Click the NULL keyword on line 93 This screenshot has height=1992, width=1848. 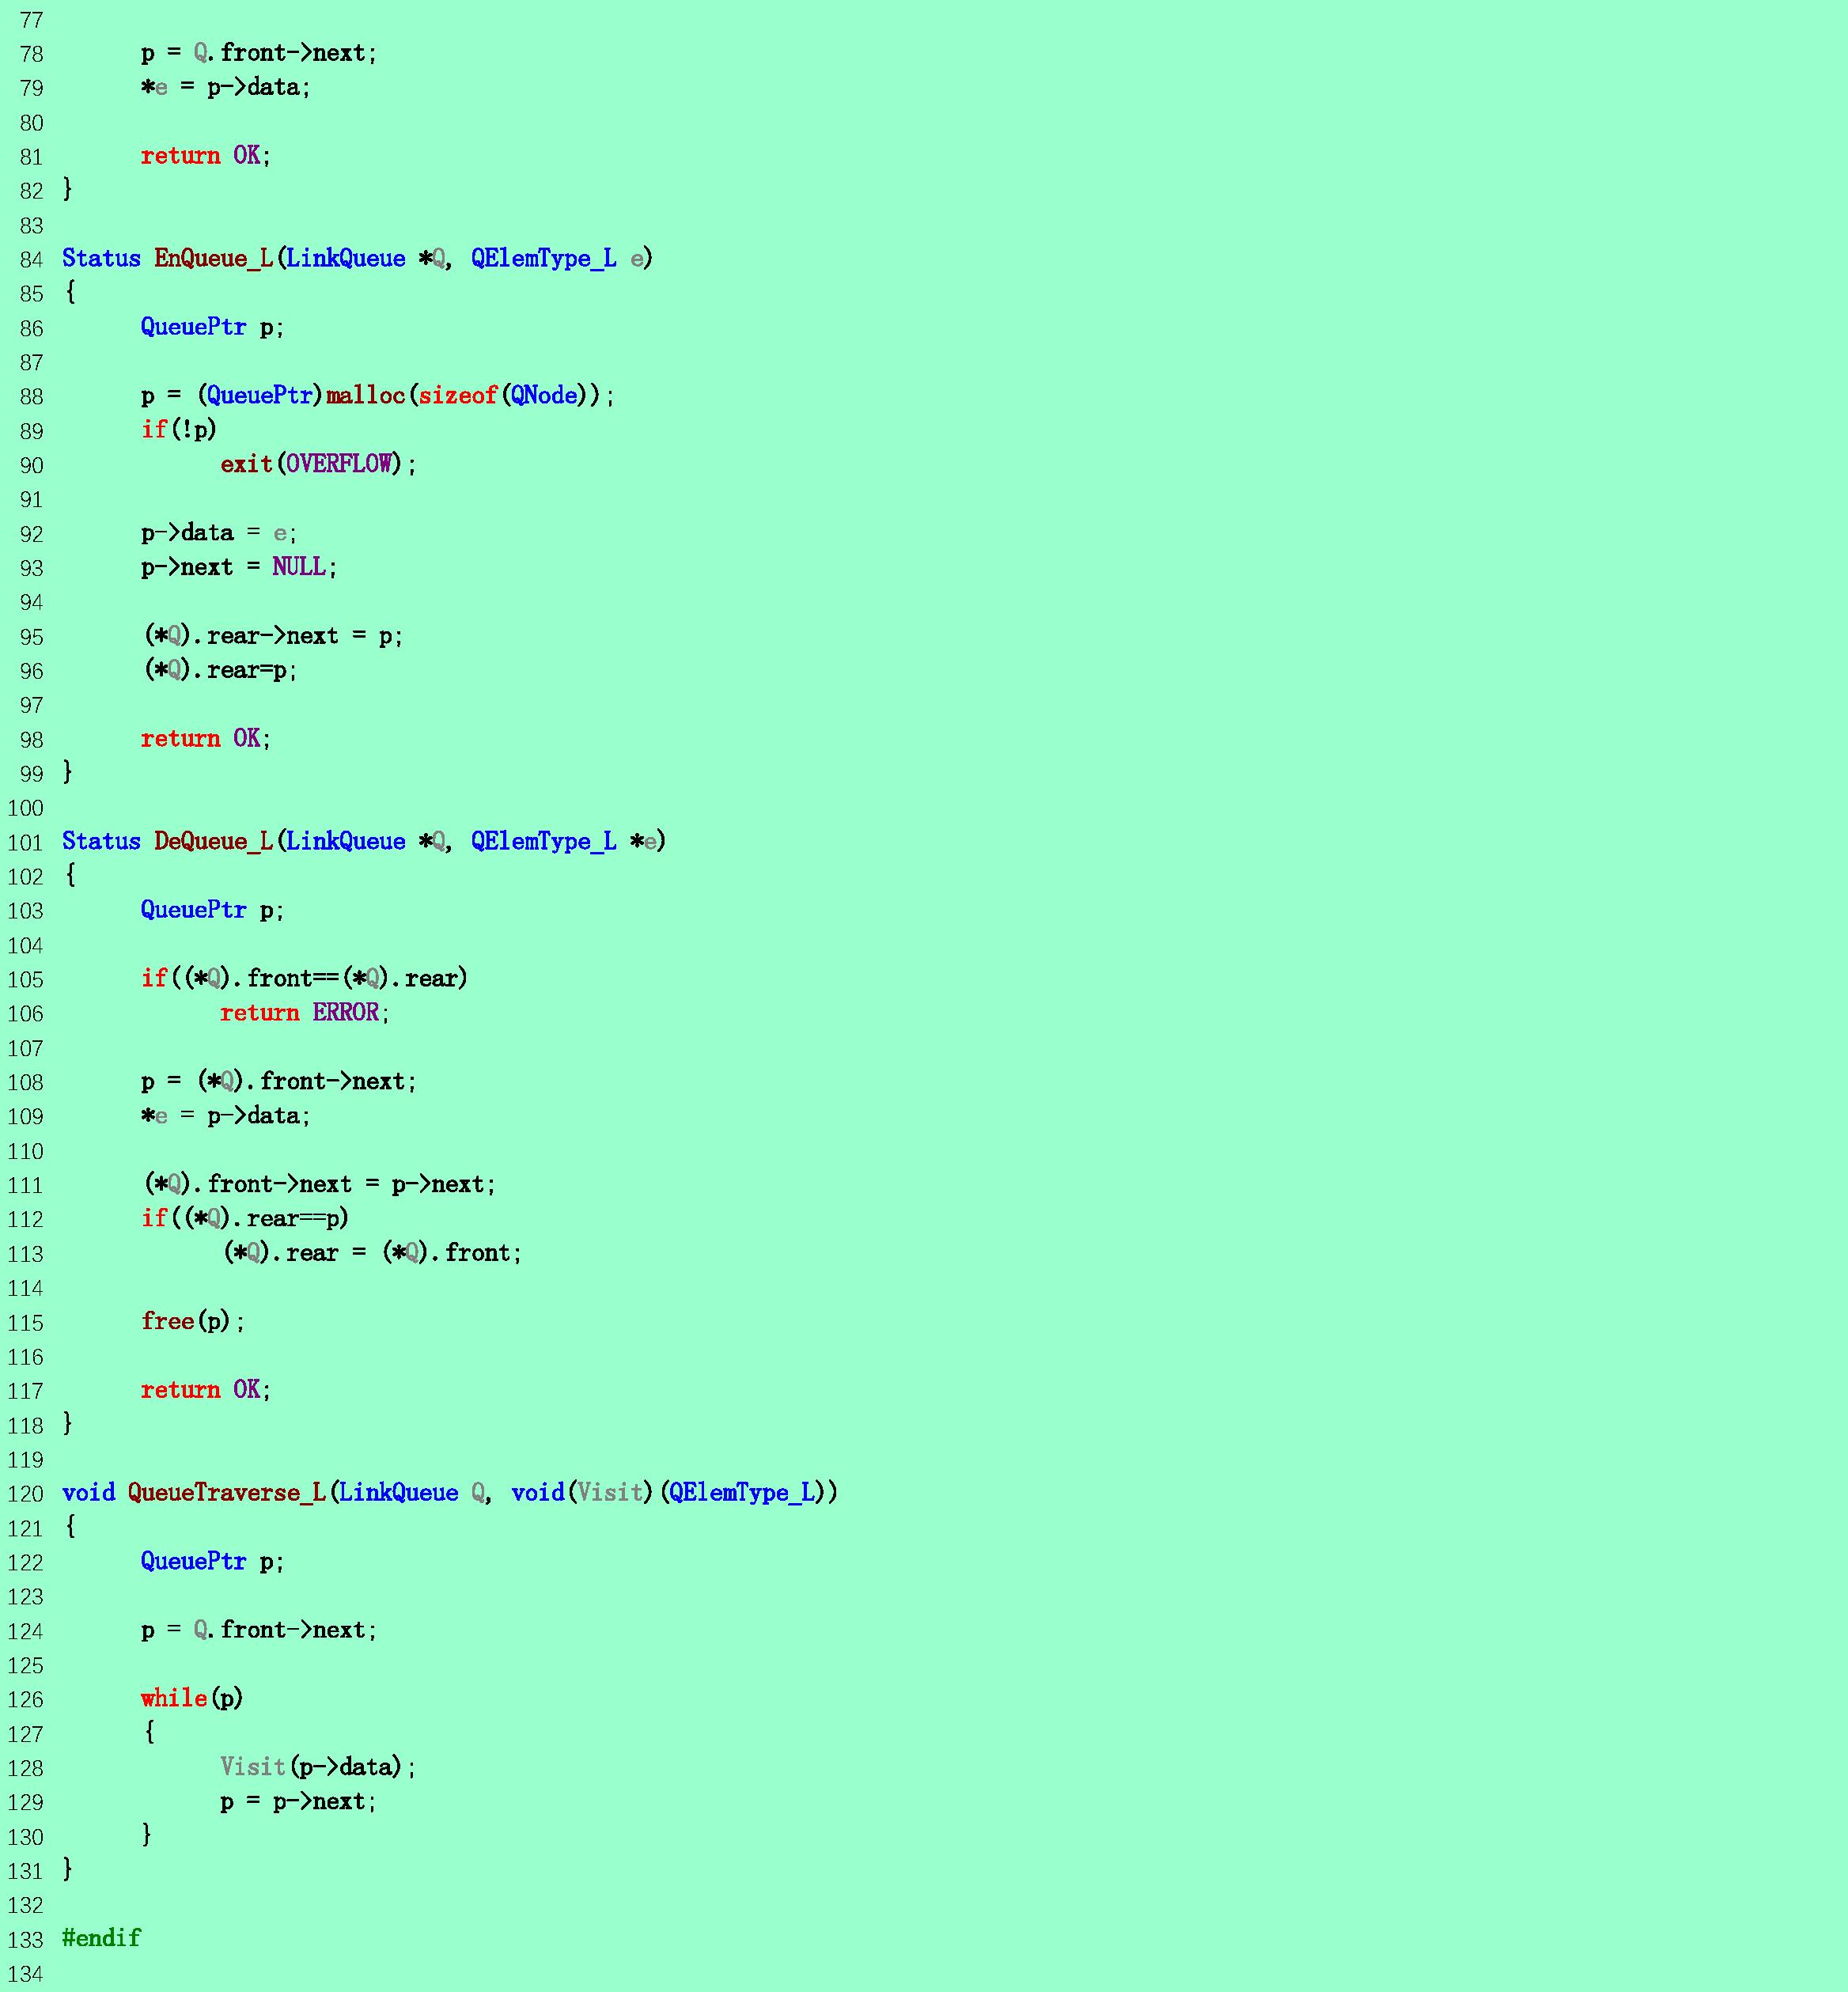pos(299,567)
